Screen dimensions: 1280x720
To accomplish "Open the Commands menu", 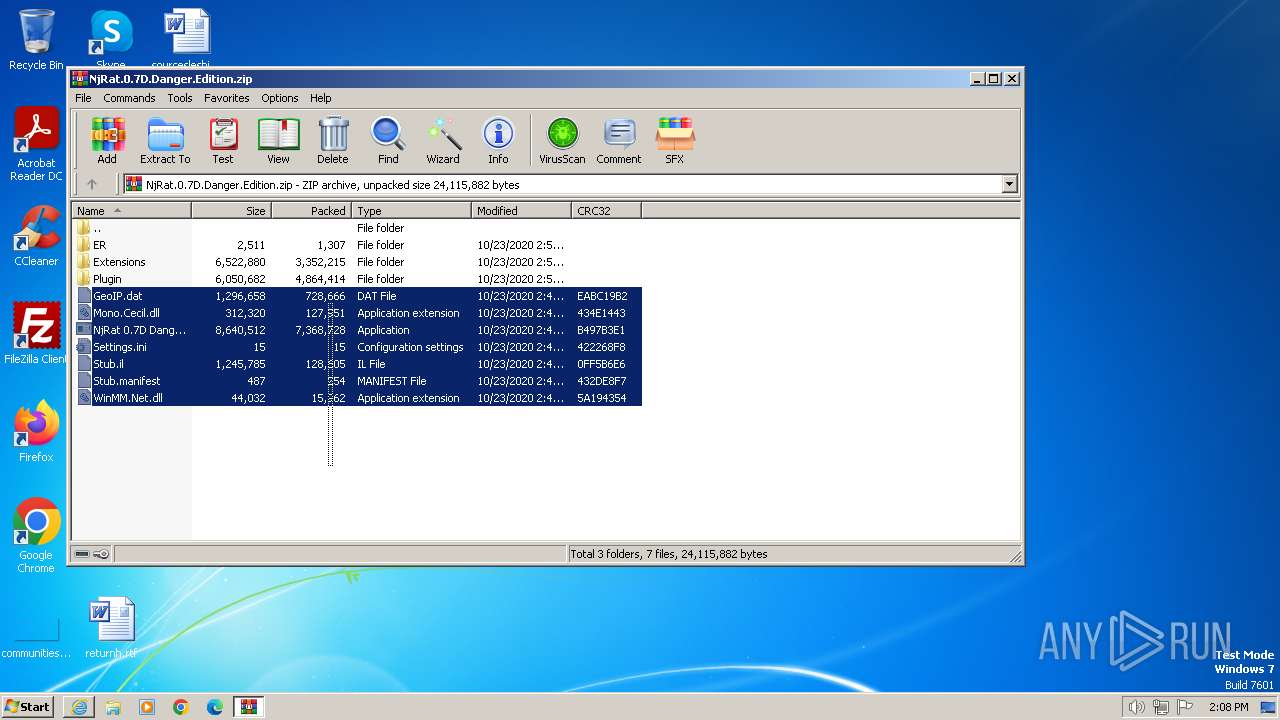I will (129, 98).
